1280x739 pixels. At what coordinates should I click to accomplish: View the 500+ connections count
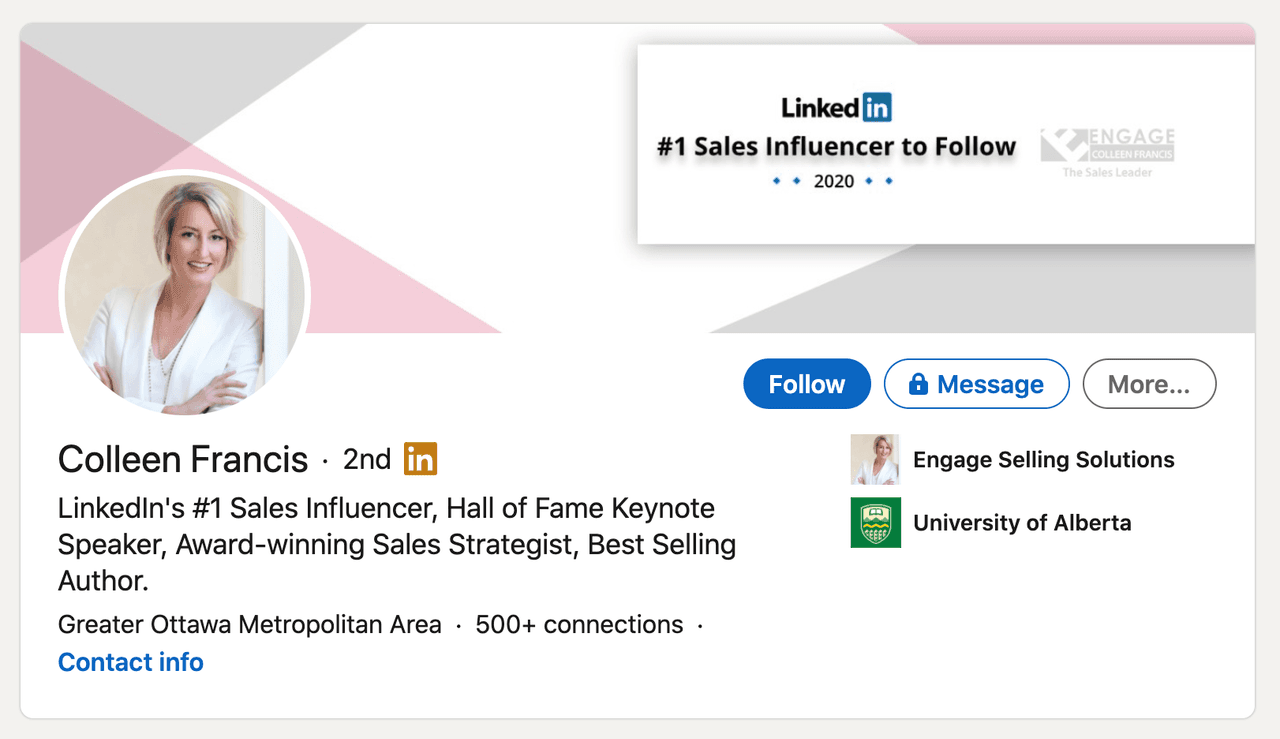579,625
